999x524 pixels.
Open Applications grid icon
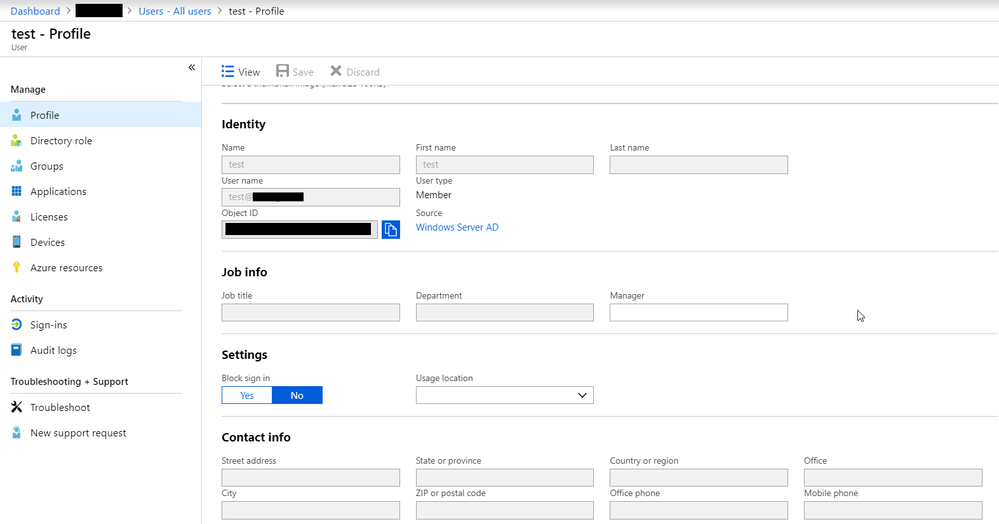(17, 191)
